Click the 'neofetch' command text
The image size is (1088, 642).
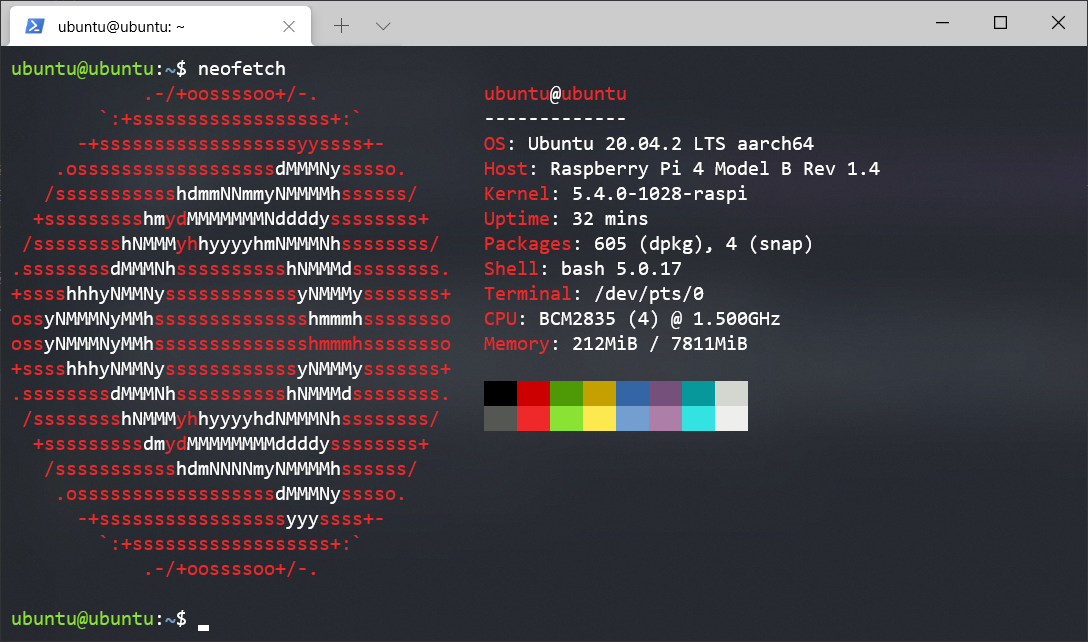(241, 69)
